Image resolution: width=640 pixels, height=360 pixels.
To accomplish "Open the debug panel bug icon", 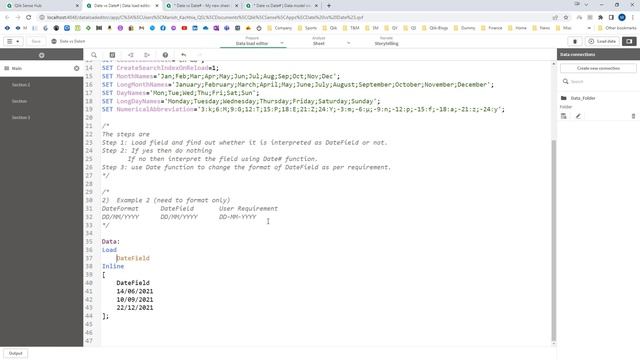I will (575, 41).
